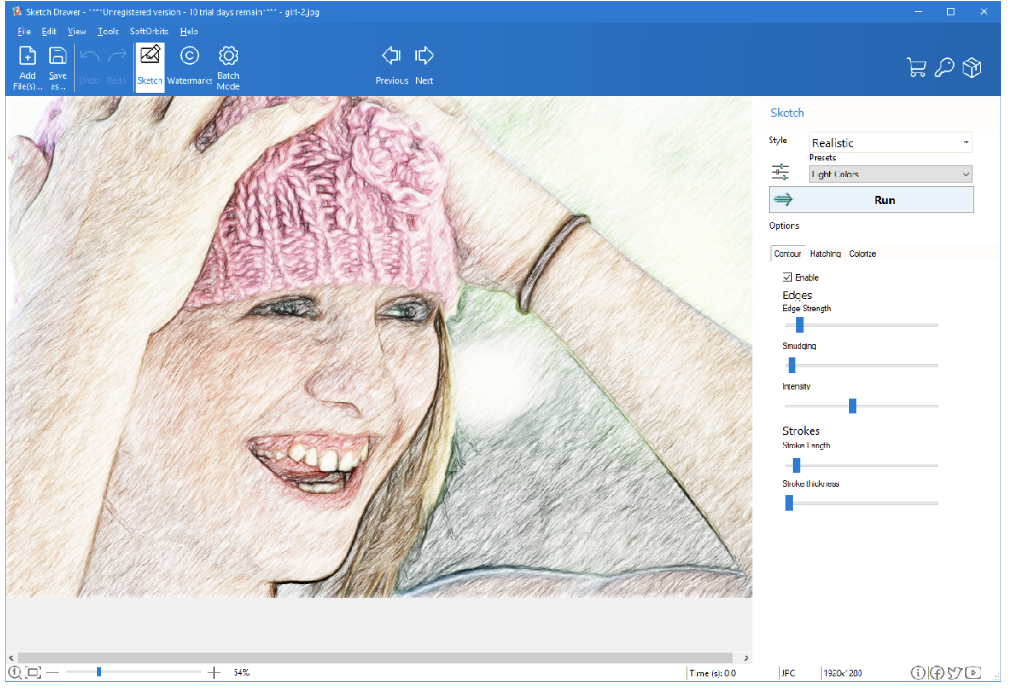Click the registration key icon
This screenshot has width=1014, height=700.
coord(944,68)
